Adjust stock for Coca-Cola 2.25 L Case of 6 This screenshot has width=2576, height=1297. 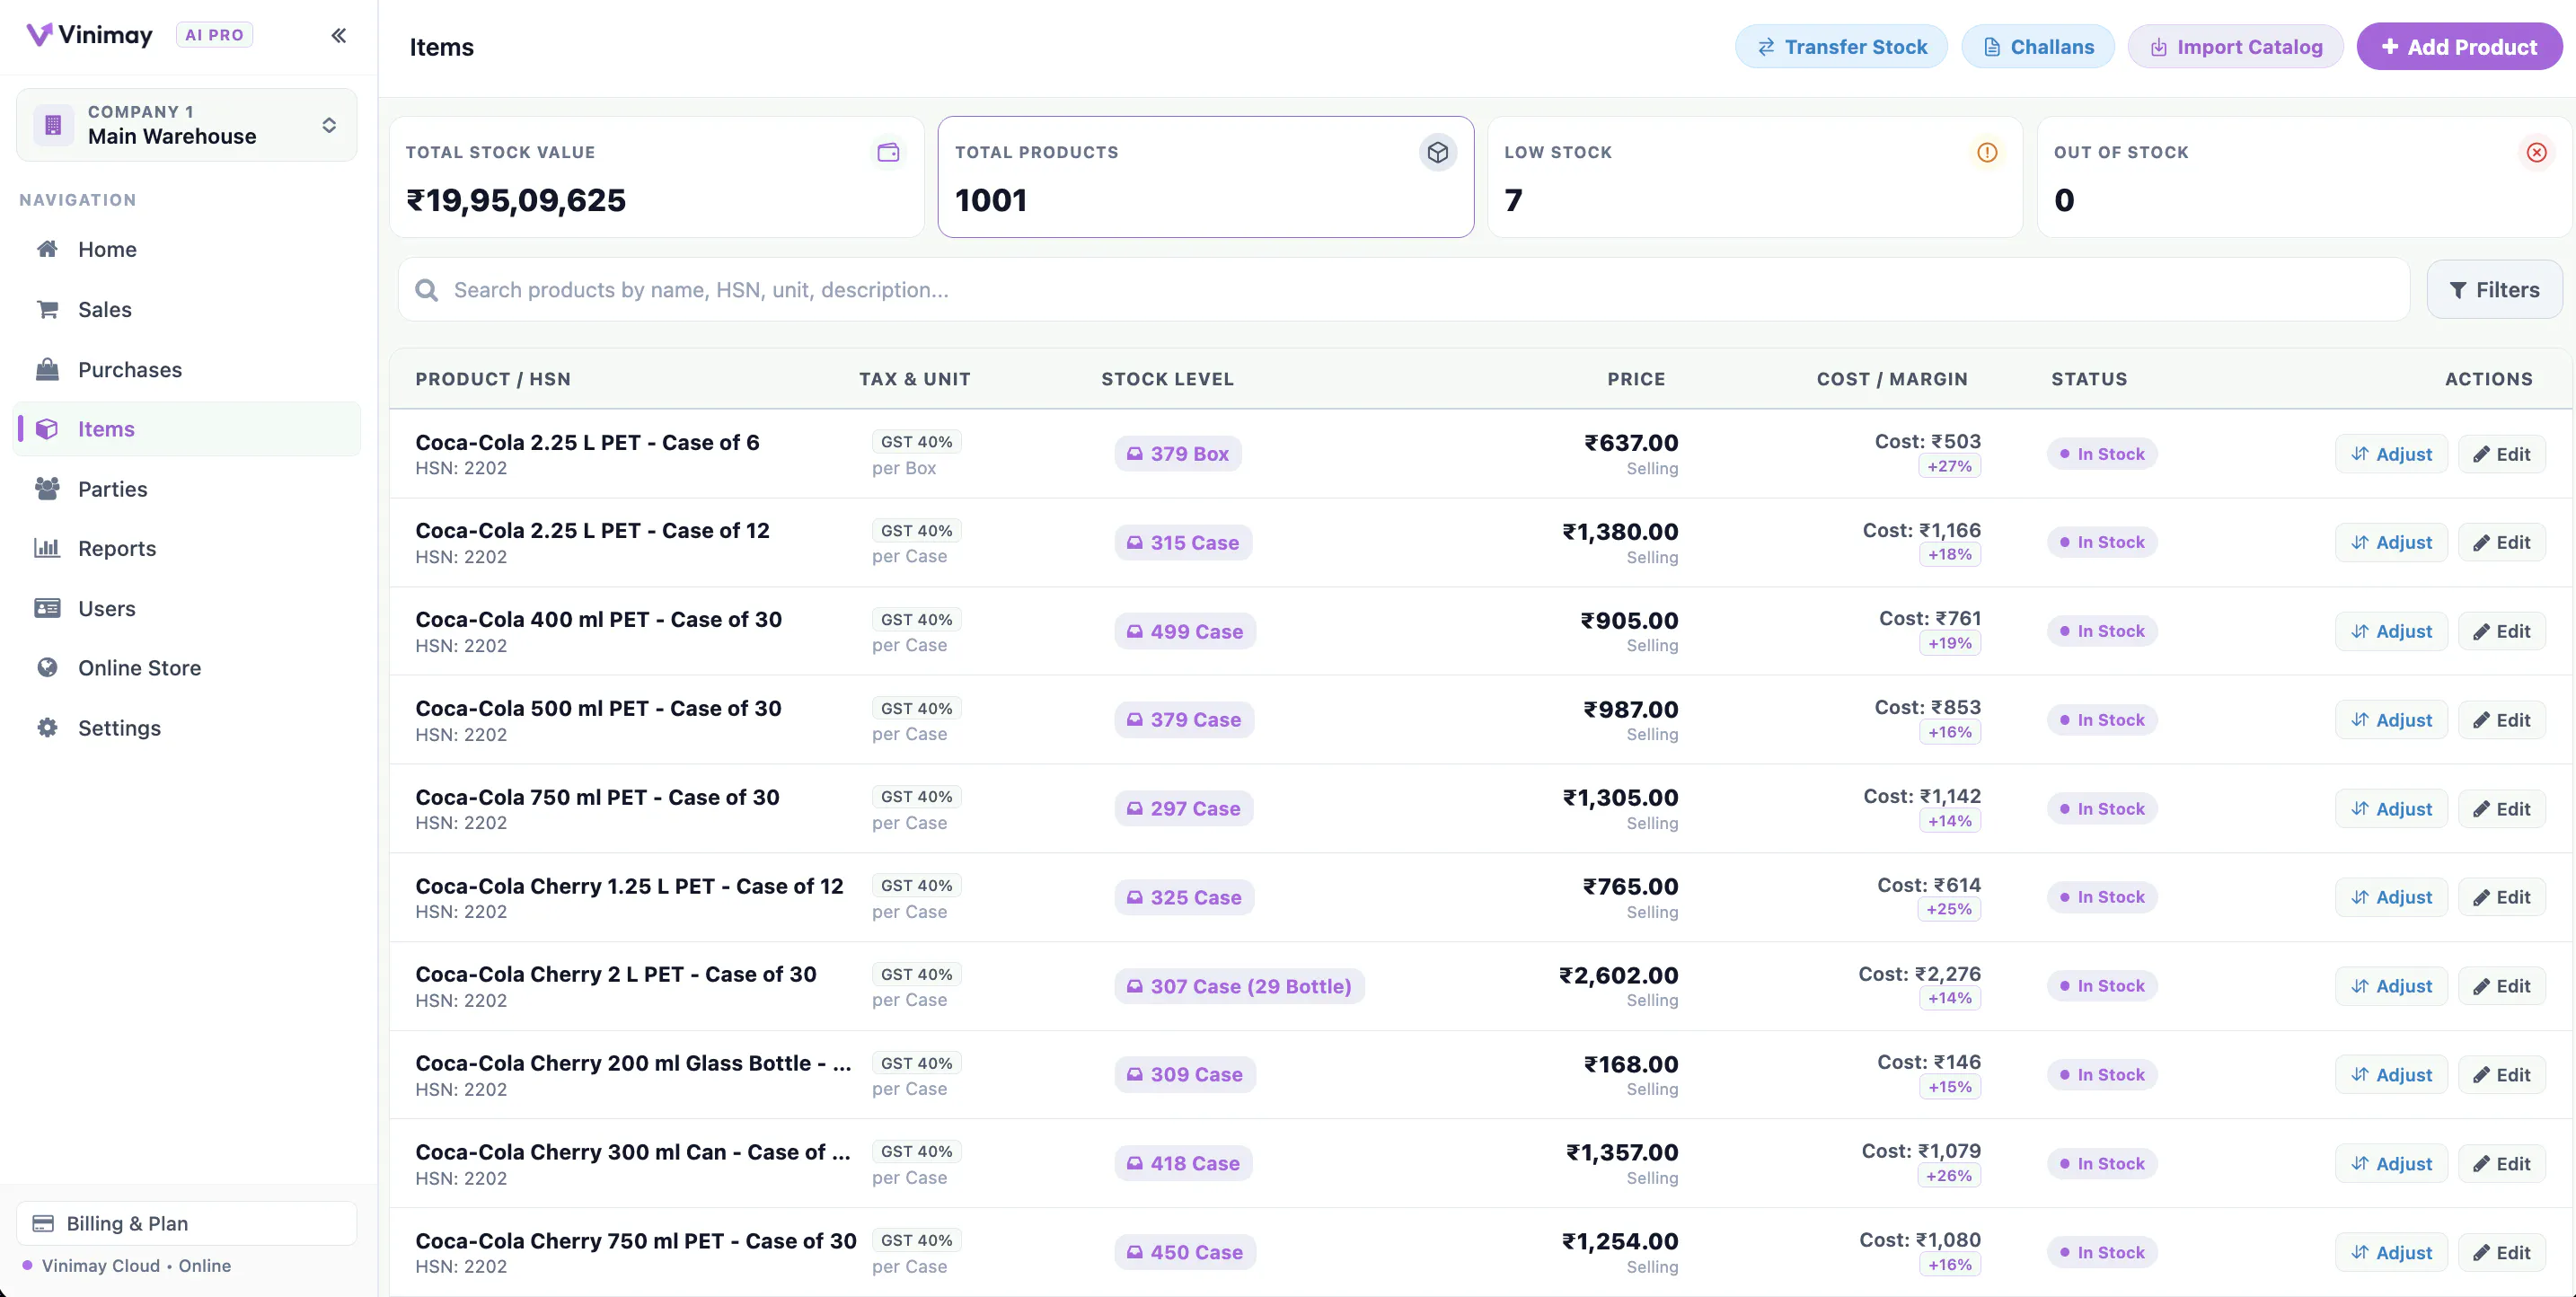(x=2391, y=454)
